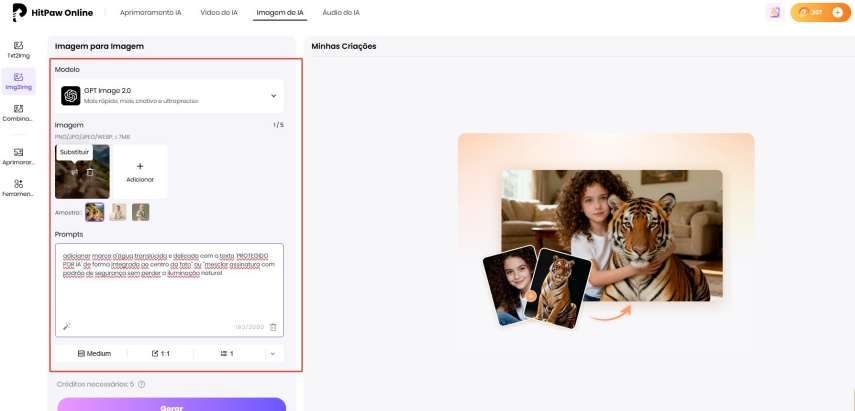Click the 193/2000 character counter
The width and height of the screenshot is (855, 411).
(250, 327)
